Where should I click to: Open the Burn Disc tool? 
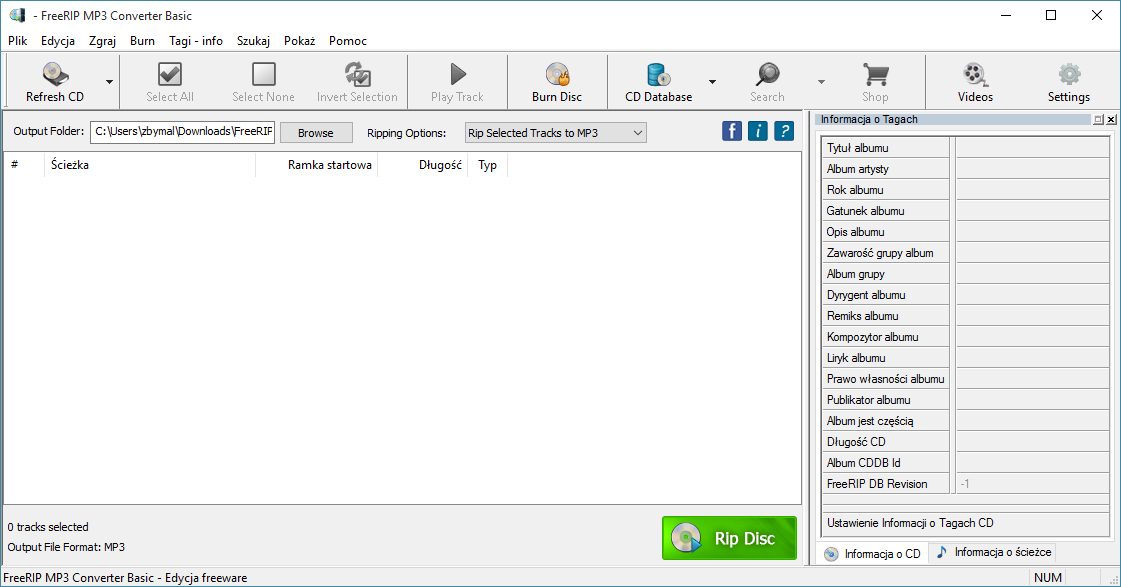557,82
